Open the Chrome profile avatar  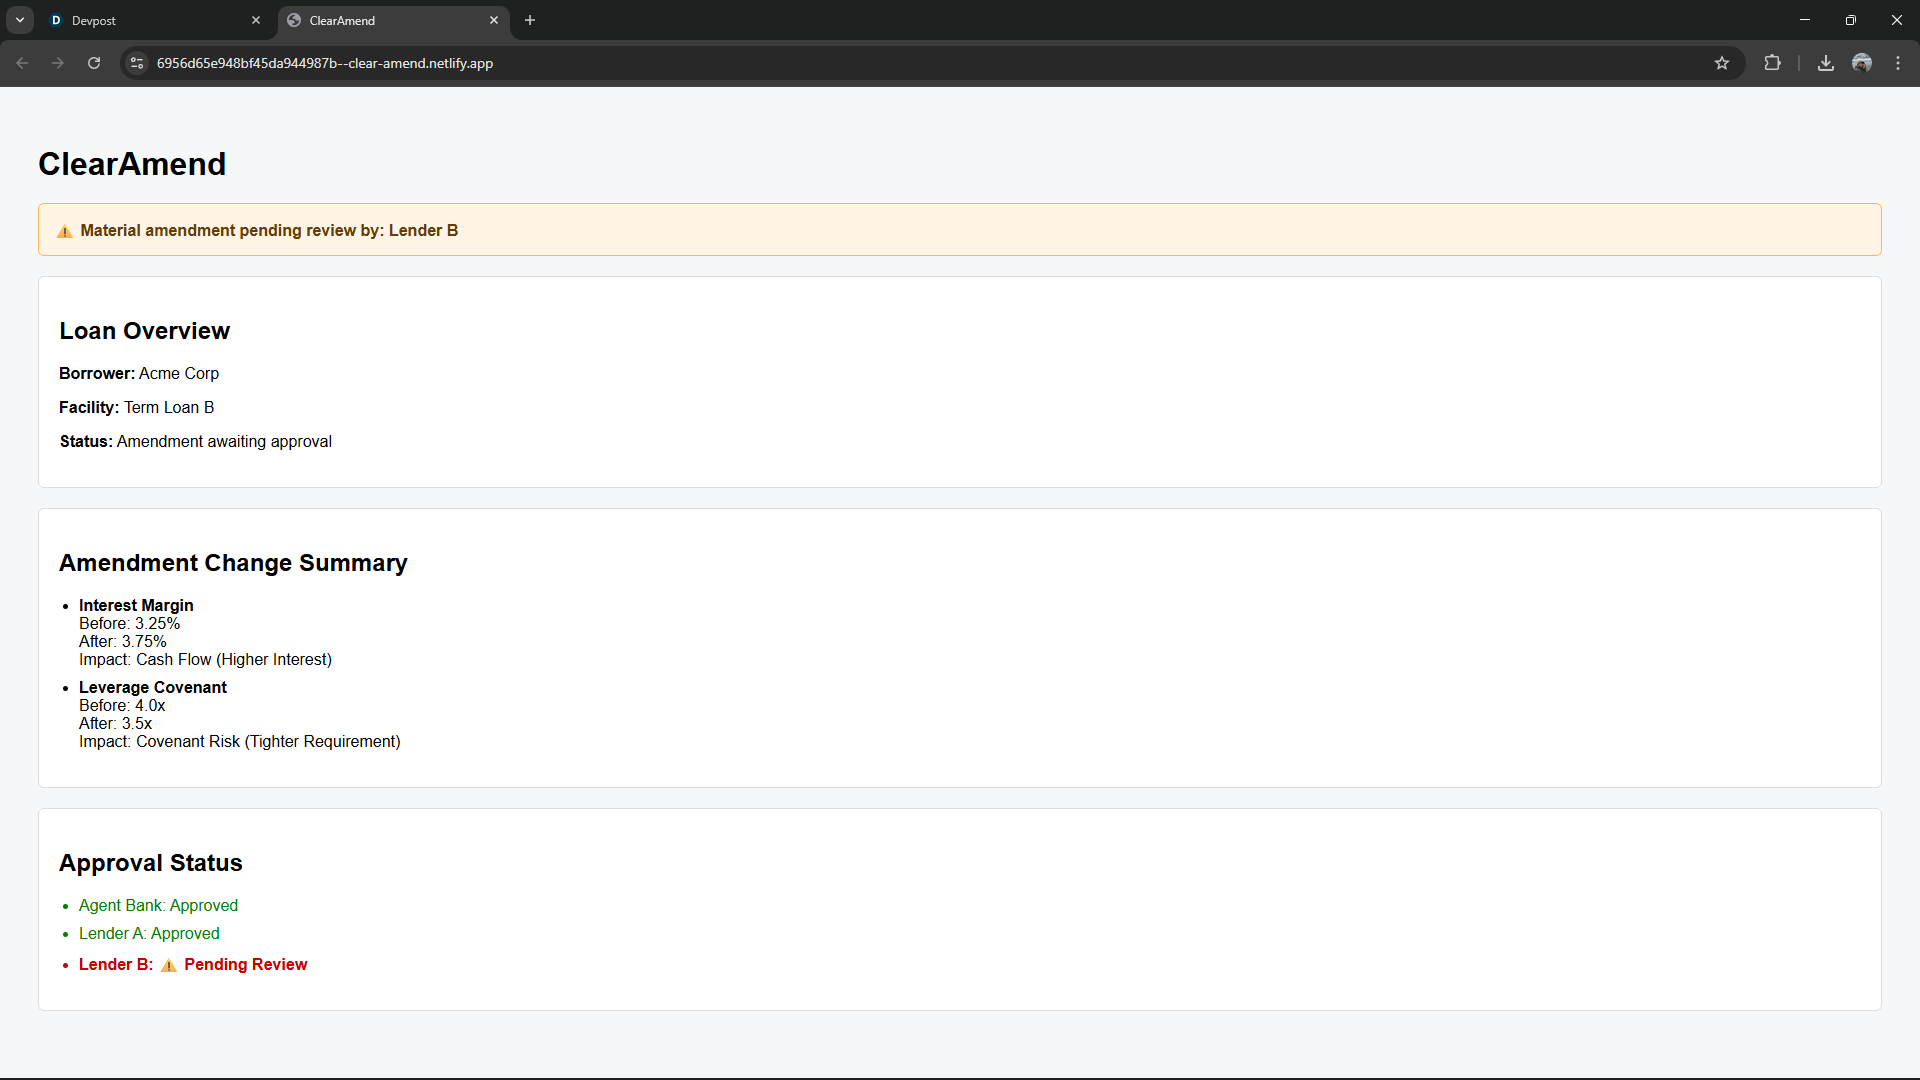pyautogui.click(x=1862, y=63)
